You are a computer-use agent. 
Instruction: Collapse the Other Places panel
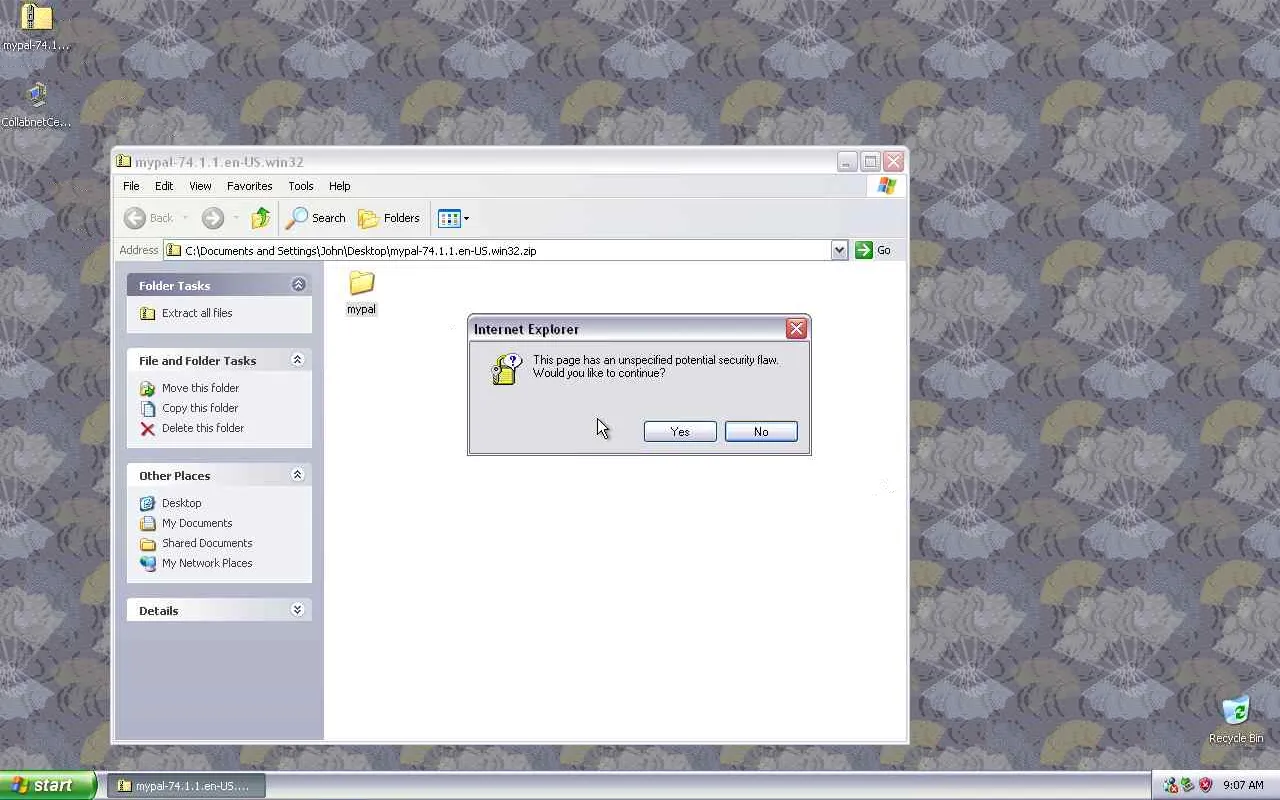pyautogui.click(x=297, y=475)
